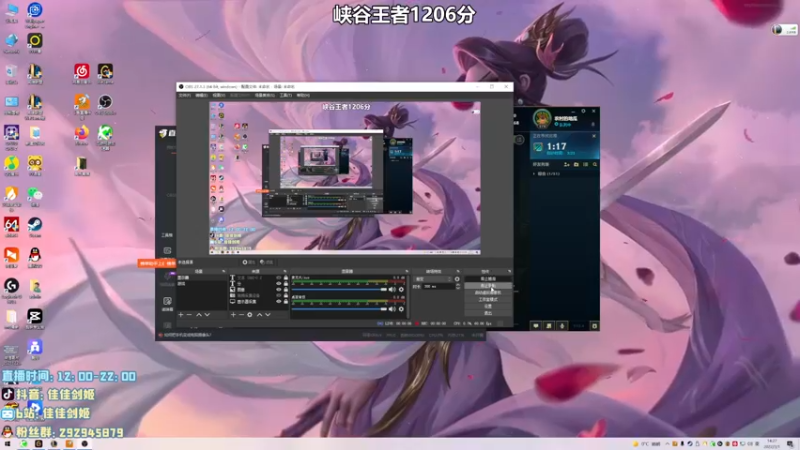
Task: Open NetEase Cloud Music desktop icon
Action: 82,71
